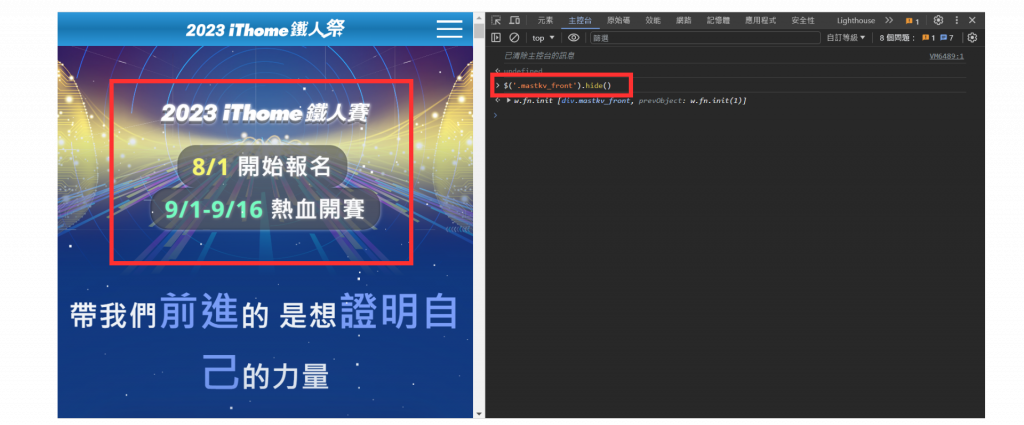Open the hamburger menu on iThome page
The width and height of the screenshot is (1024, 425).
449,29
